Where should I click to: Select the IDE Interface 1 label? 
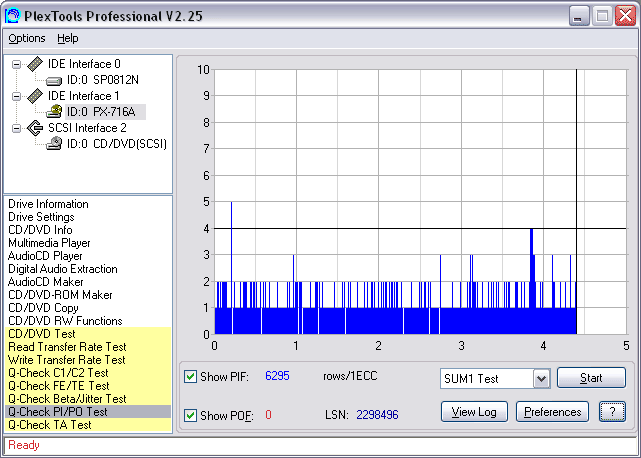pos(84,96)
